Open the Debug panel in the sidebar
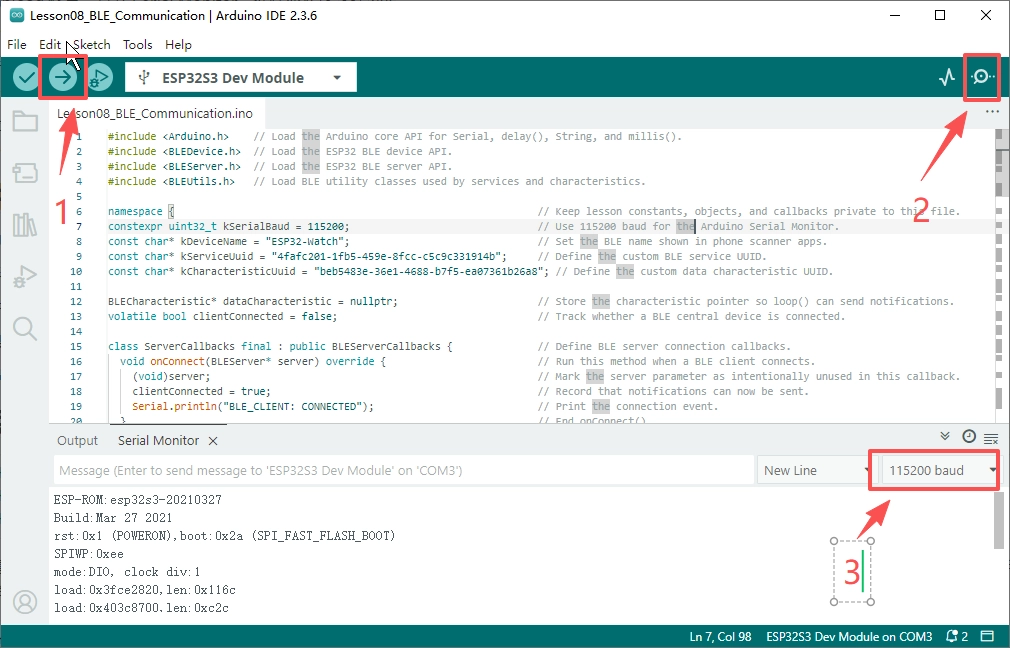Viewport: 1010px width, 648px height. 25,276
